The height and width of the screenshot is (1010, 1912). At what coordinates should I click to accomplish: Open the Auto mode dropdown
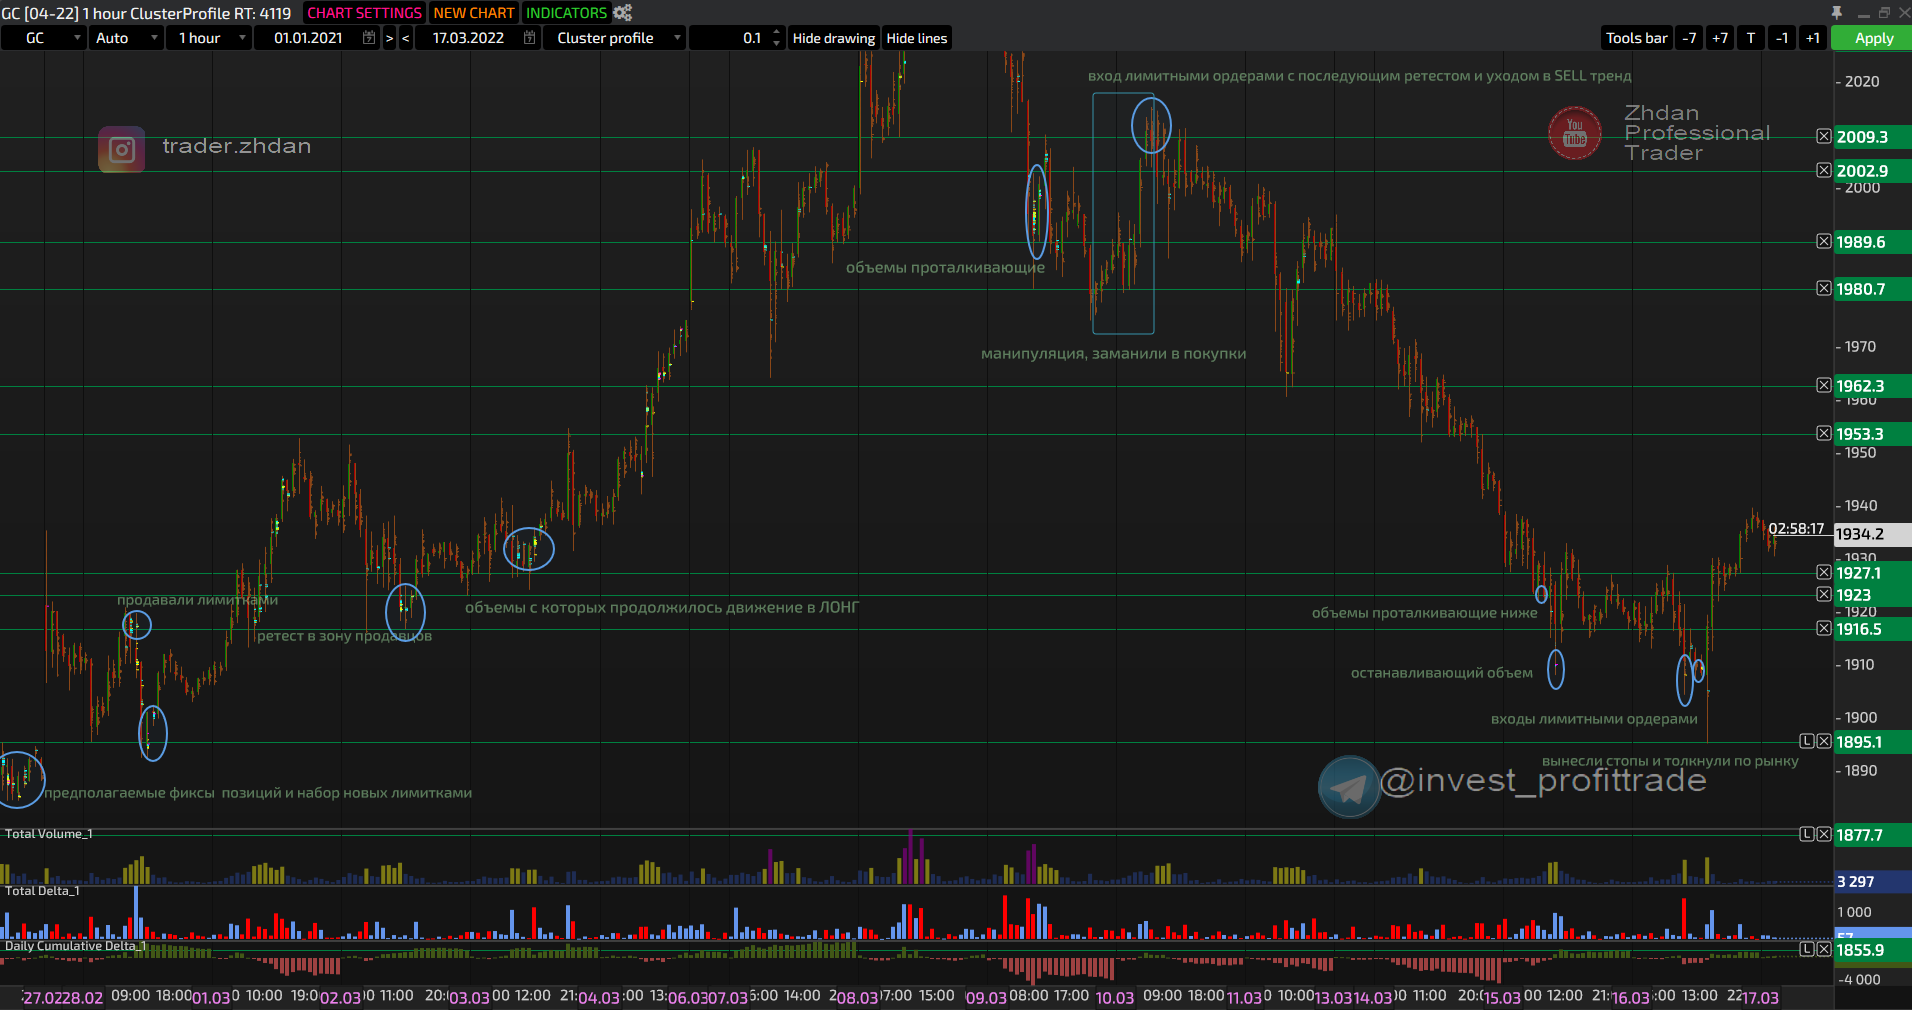(126, 38)
